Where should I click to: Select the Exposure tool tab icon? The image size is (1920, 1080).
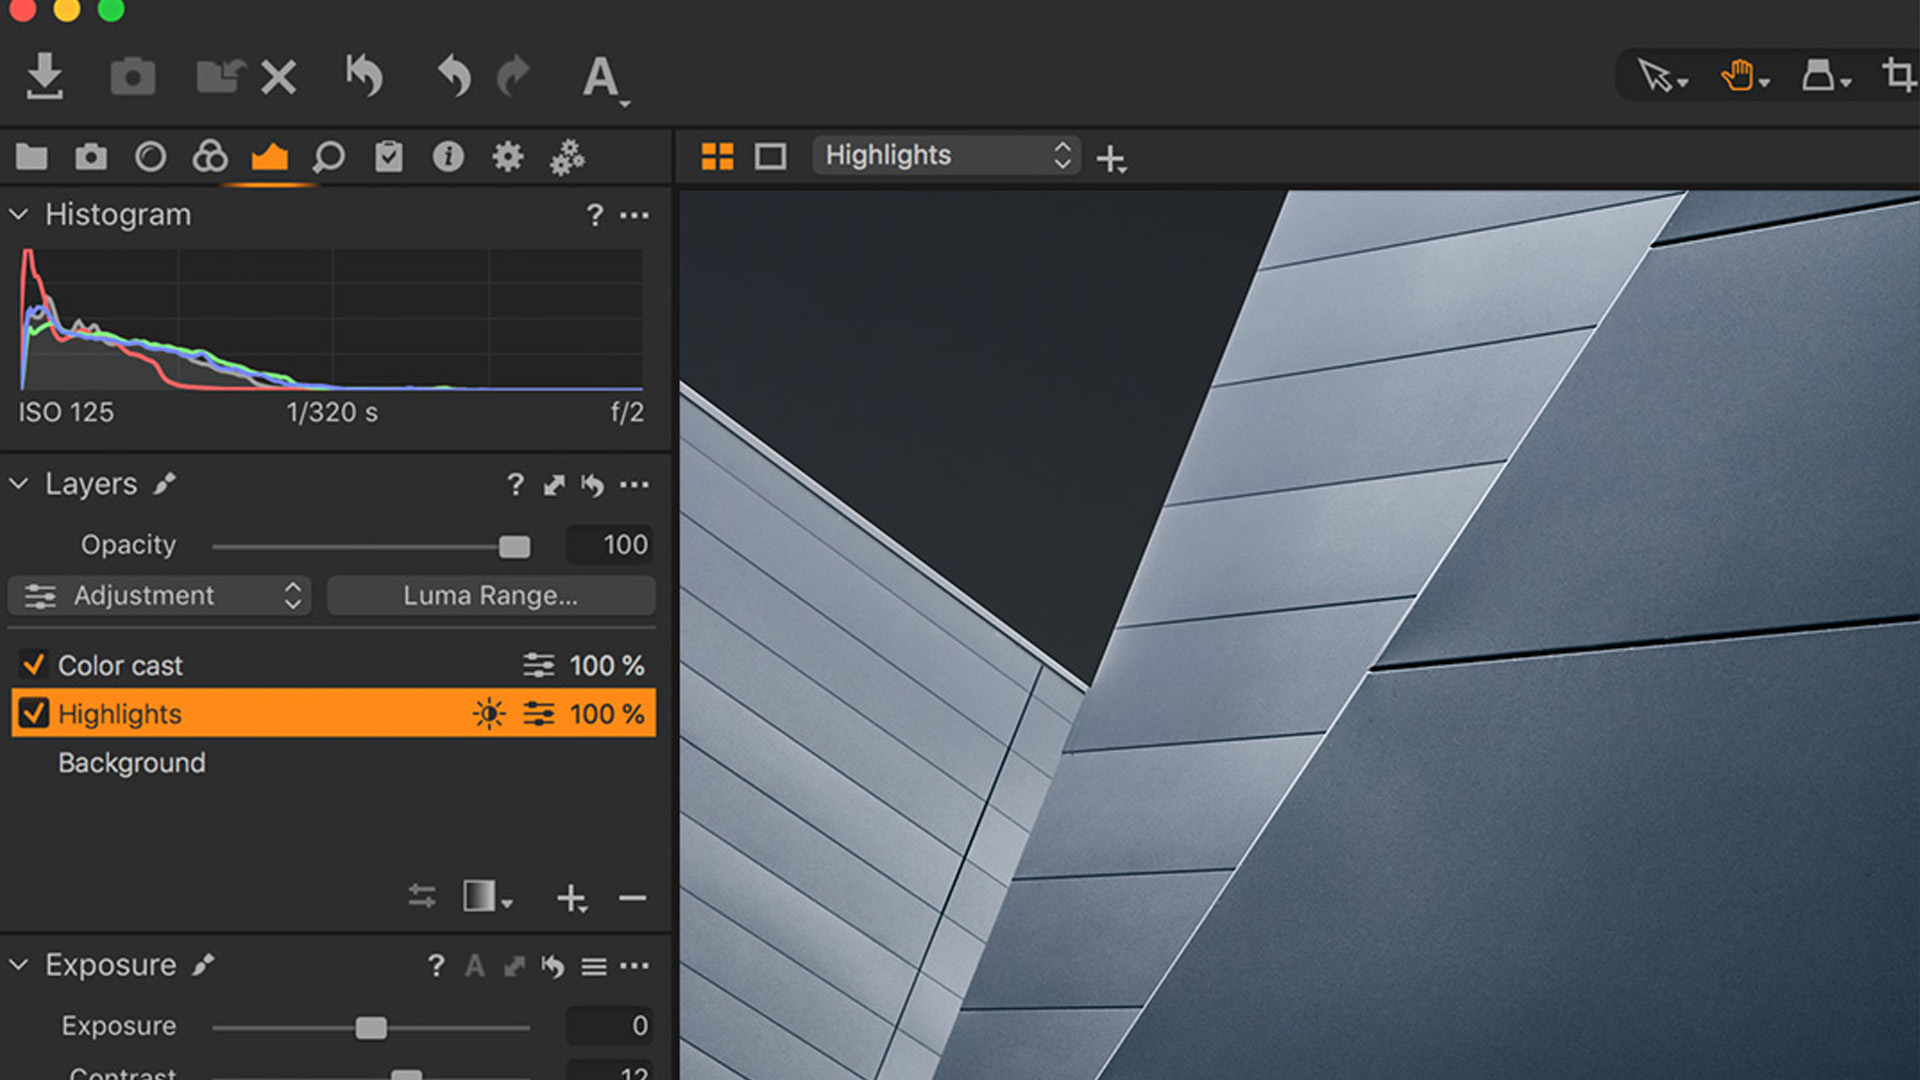pyautogui.click(x=269, y=157)
